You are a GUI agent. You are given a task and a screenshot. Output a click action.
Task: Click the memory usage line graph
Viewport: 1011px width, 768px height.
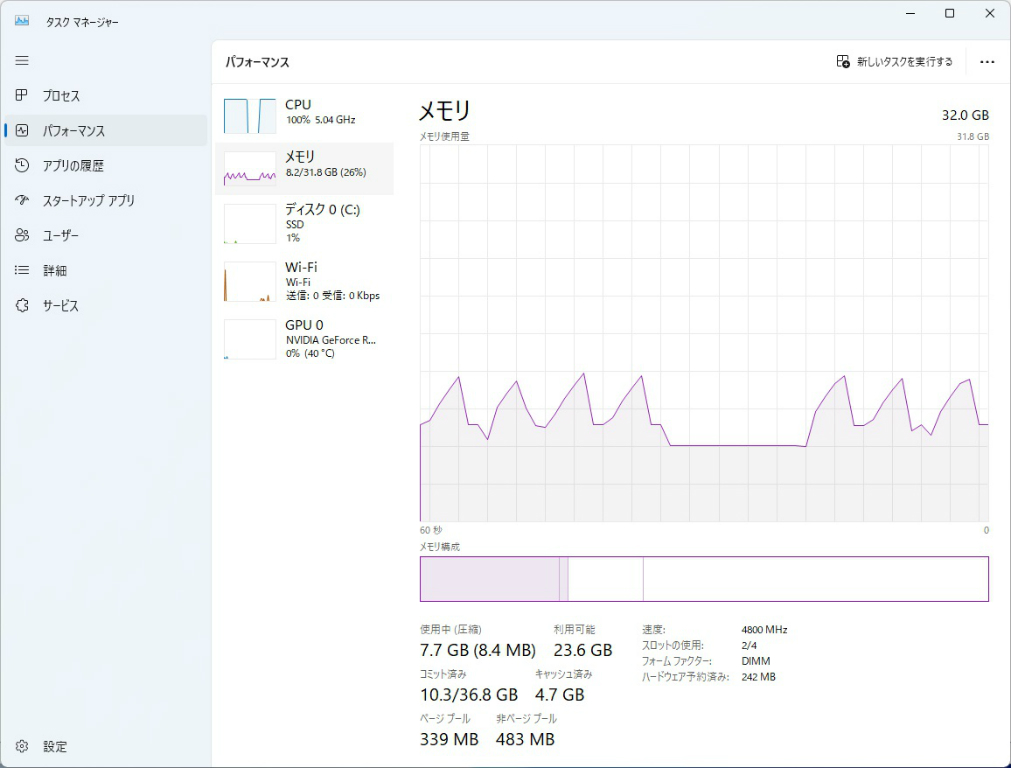click(x=704, y=333)
